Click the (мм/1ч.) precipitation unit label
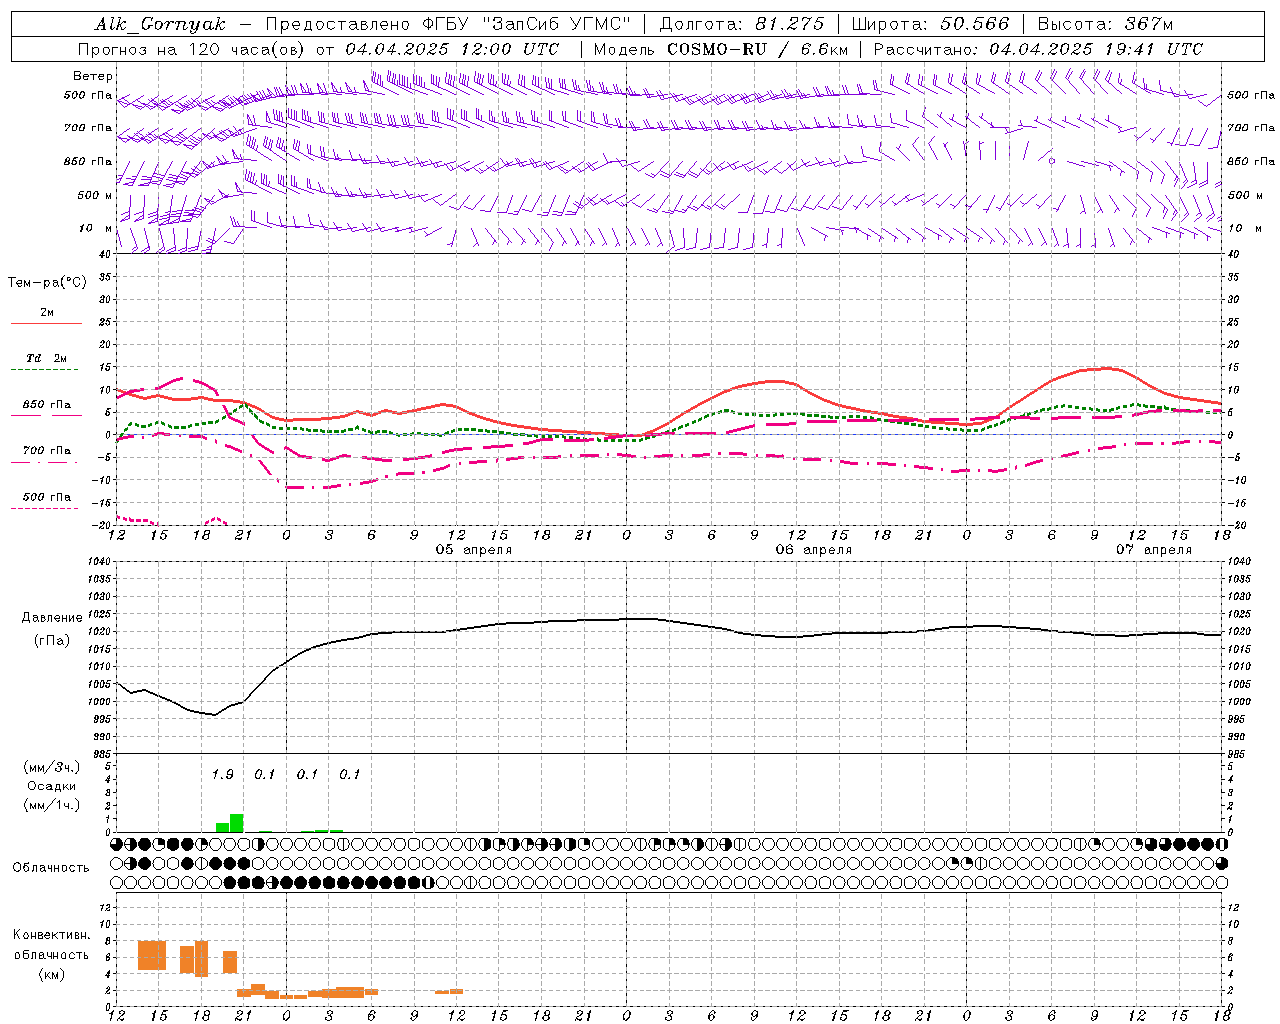Screen dimensions: 1280x1024 point(52,805)
